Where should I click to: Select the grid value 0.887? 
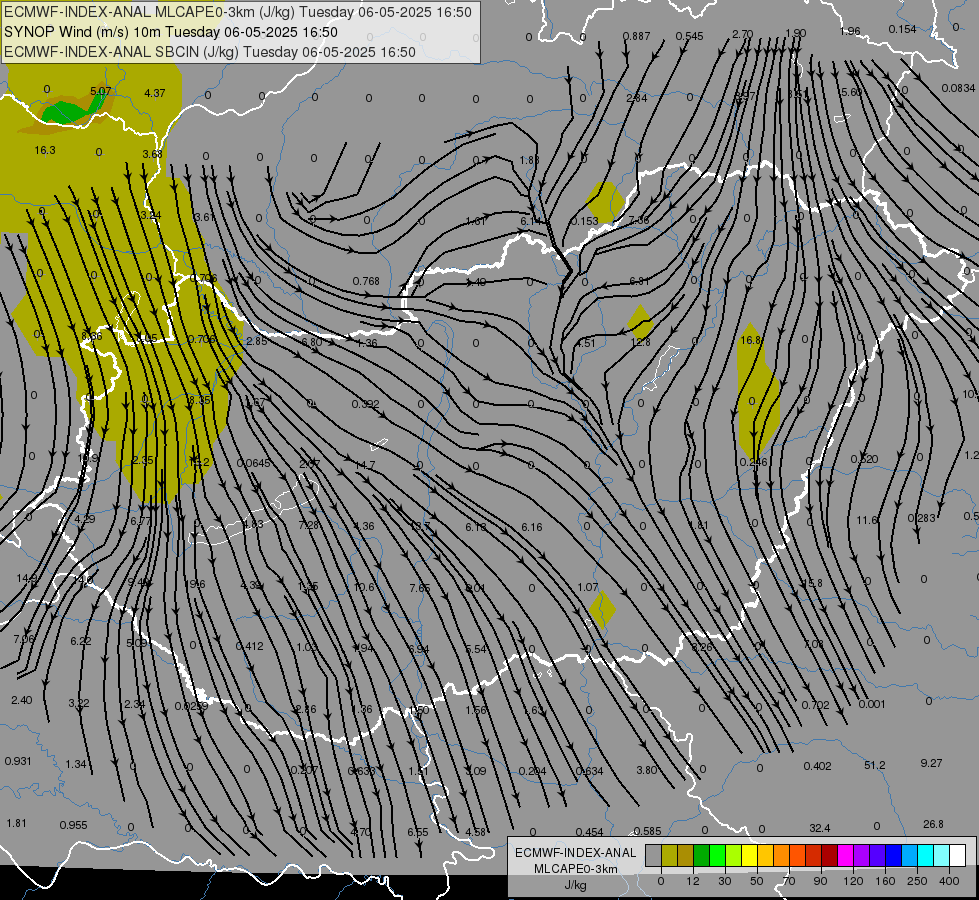636,37
